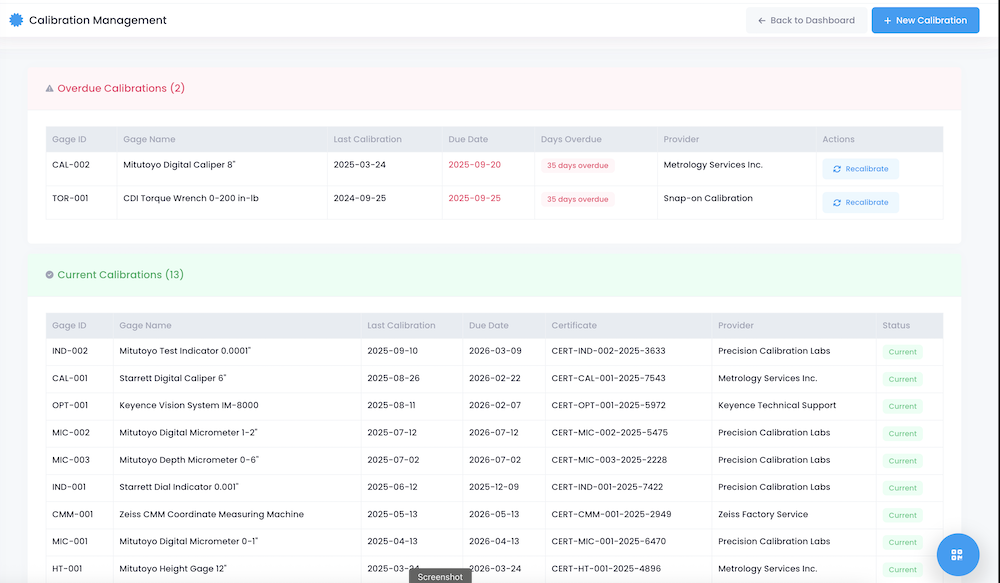
Task: Click Recalibrate for CAL-002 caliper
Action: 860,169
